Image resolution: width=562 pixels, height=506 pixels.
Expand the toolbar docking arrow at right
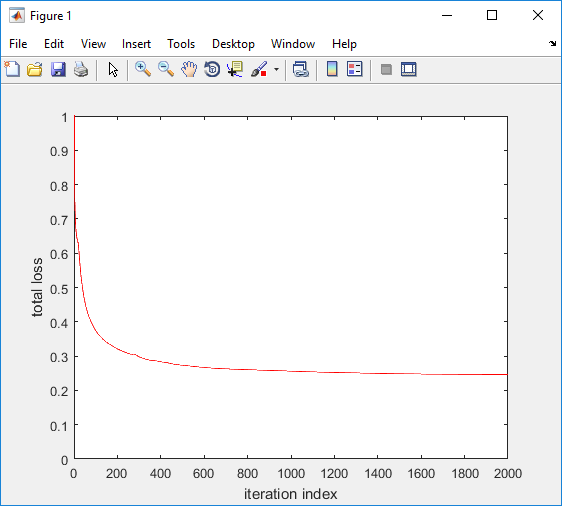coord(552,43)
